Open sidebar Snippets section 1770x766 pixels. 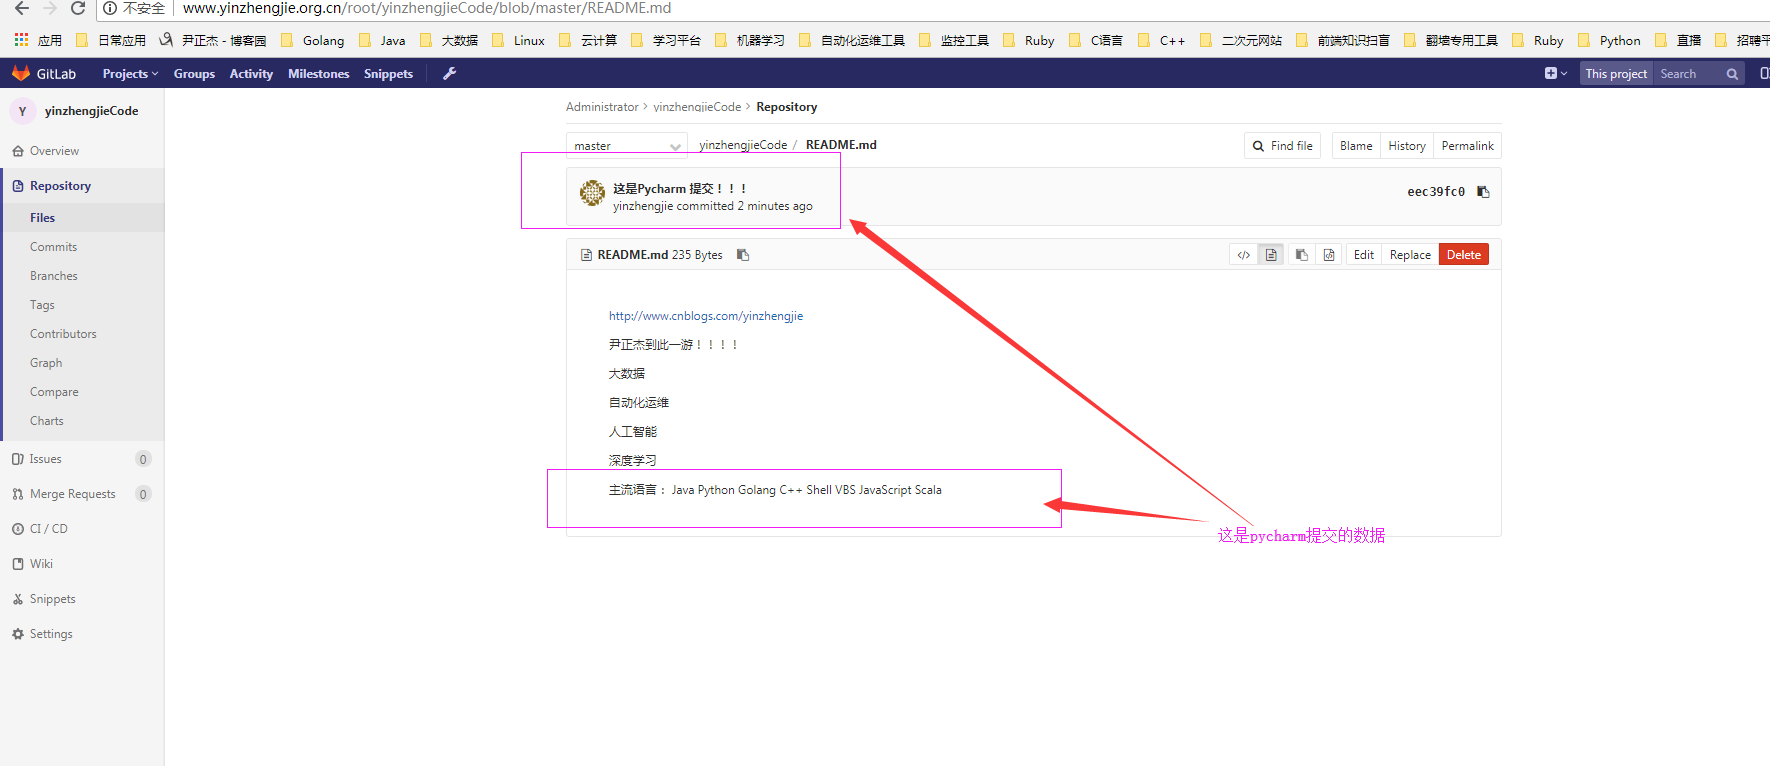pos(82,599)
